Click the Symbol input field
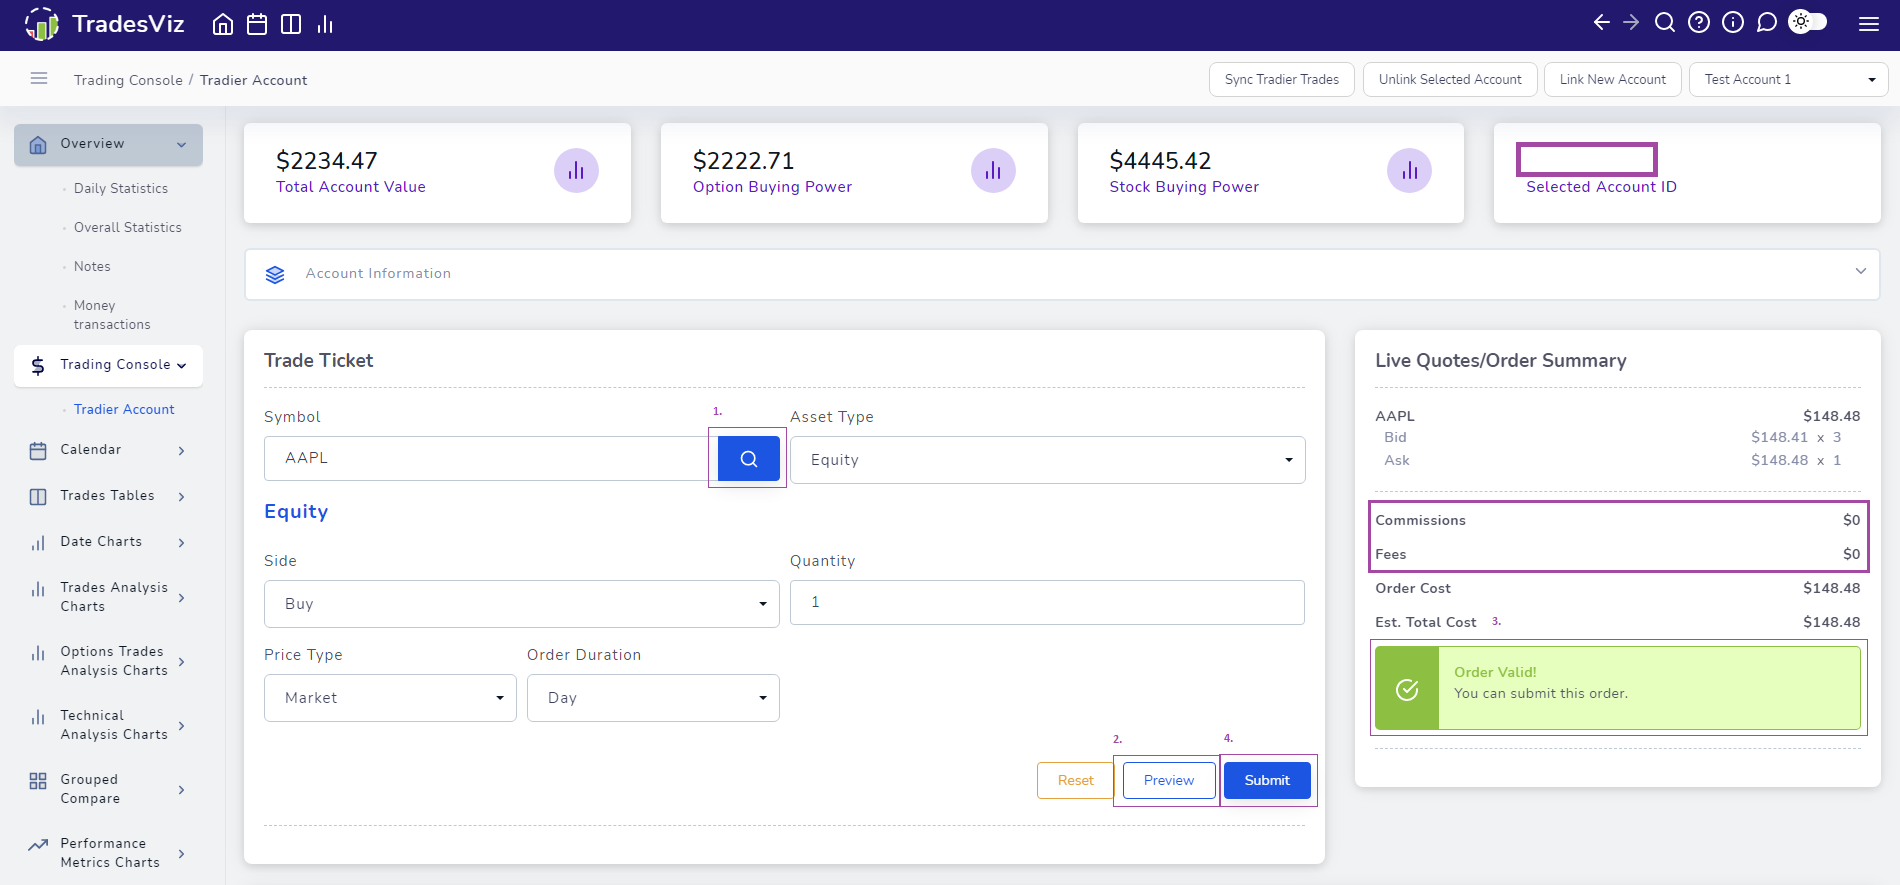The height and width of the screenshot is (885, 1900). point(491,458)
